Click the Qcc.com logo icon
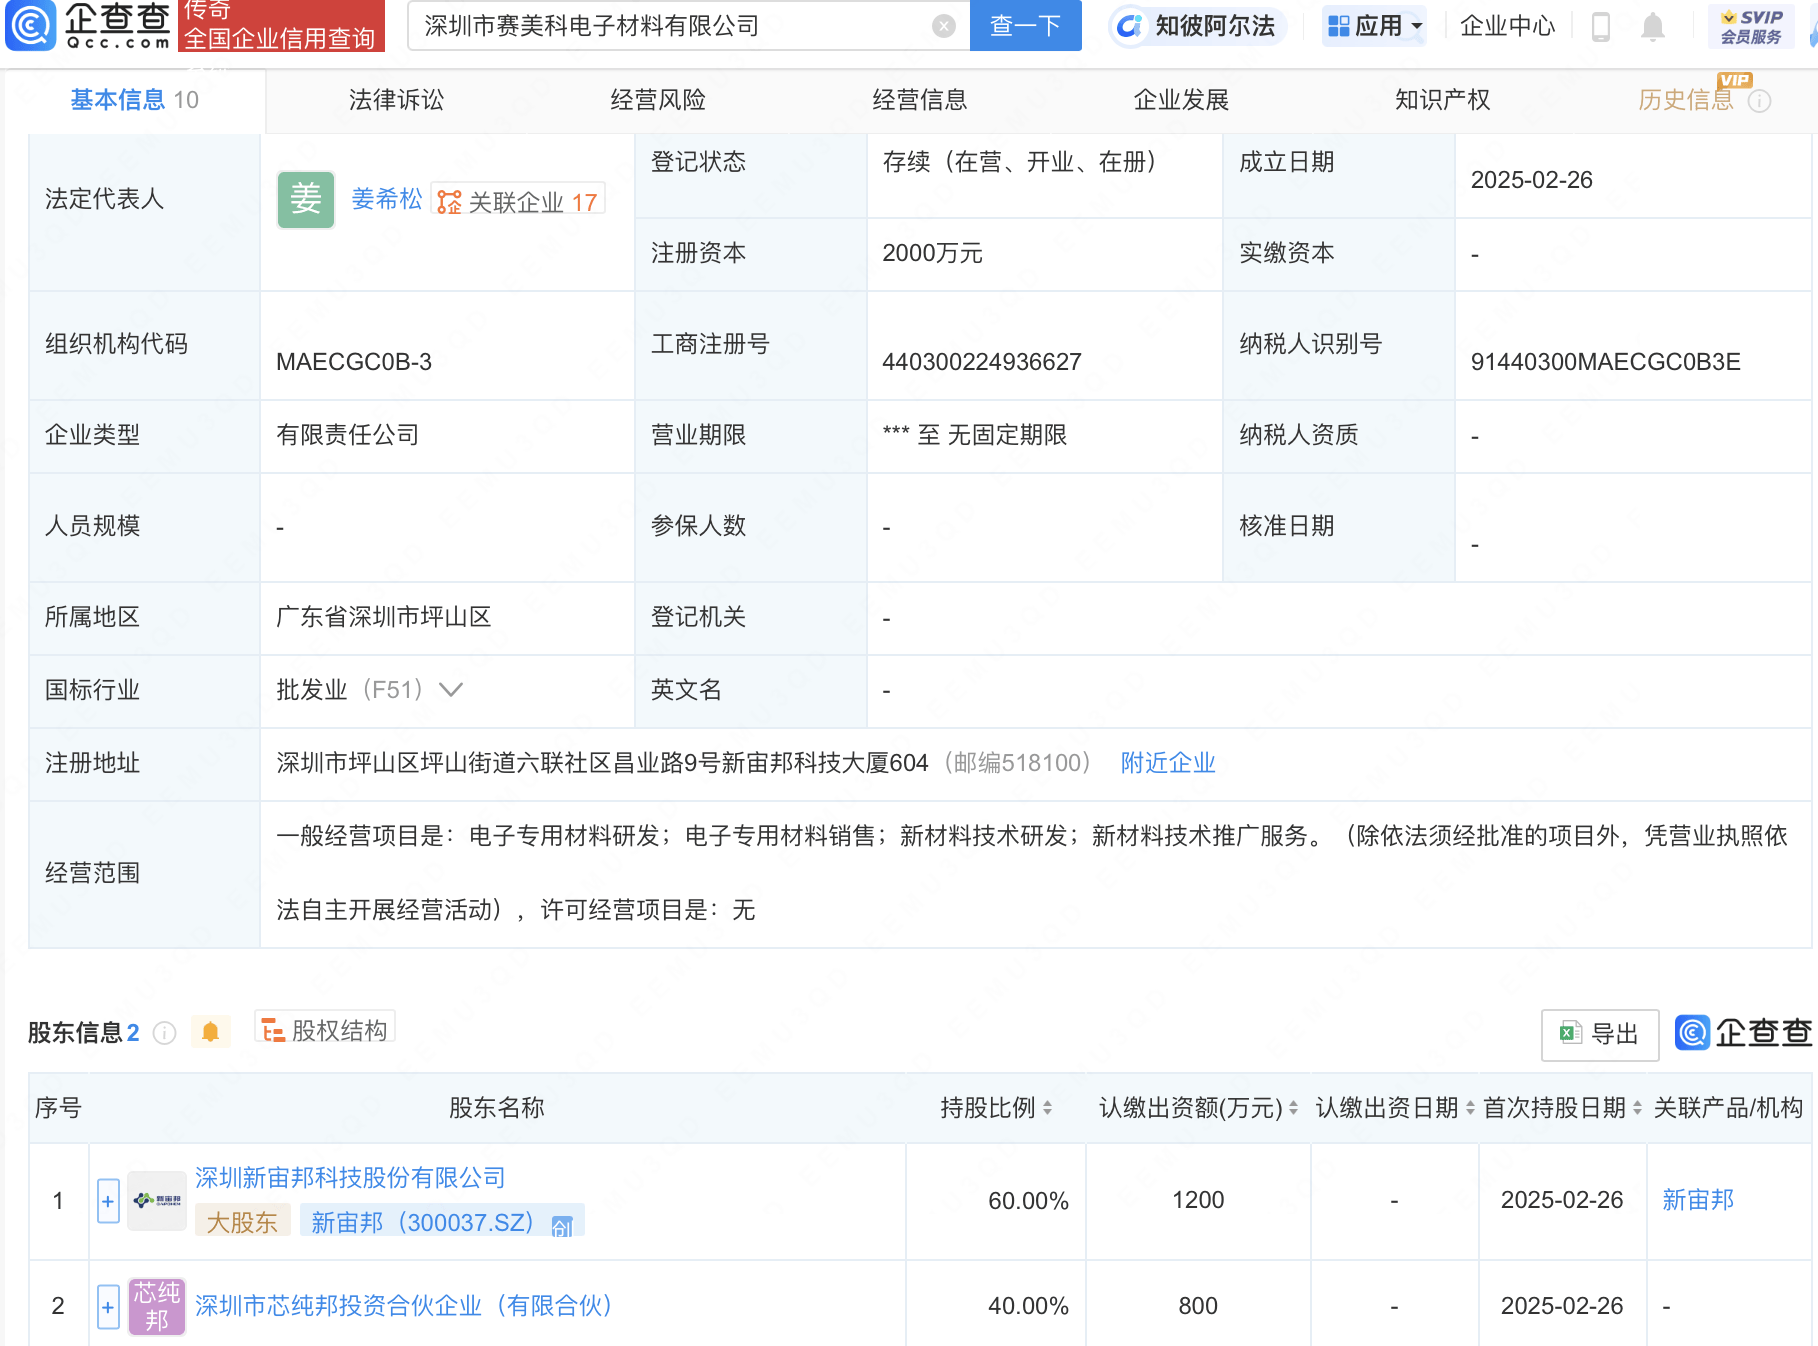The image size is (1818, 1346). click(x=31, y=25)
